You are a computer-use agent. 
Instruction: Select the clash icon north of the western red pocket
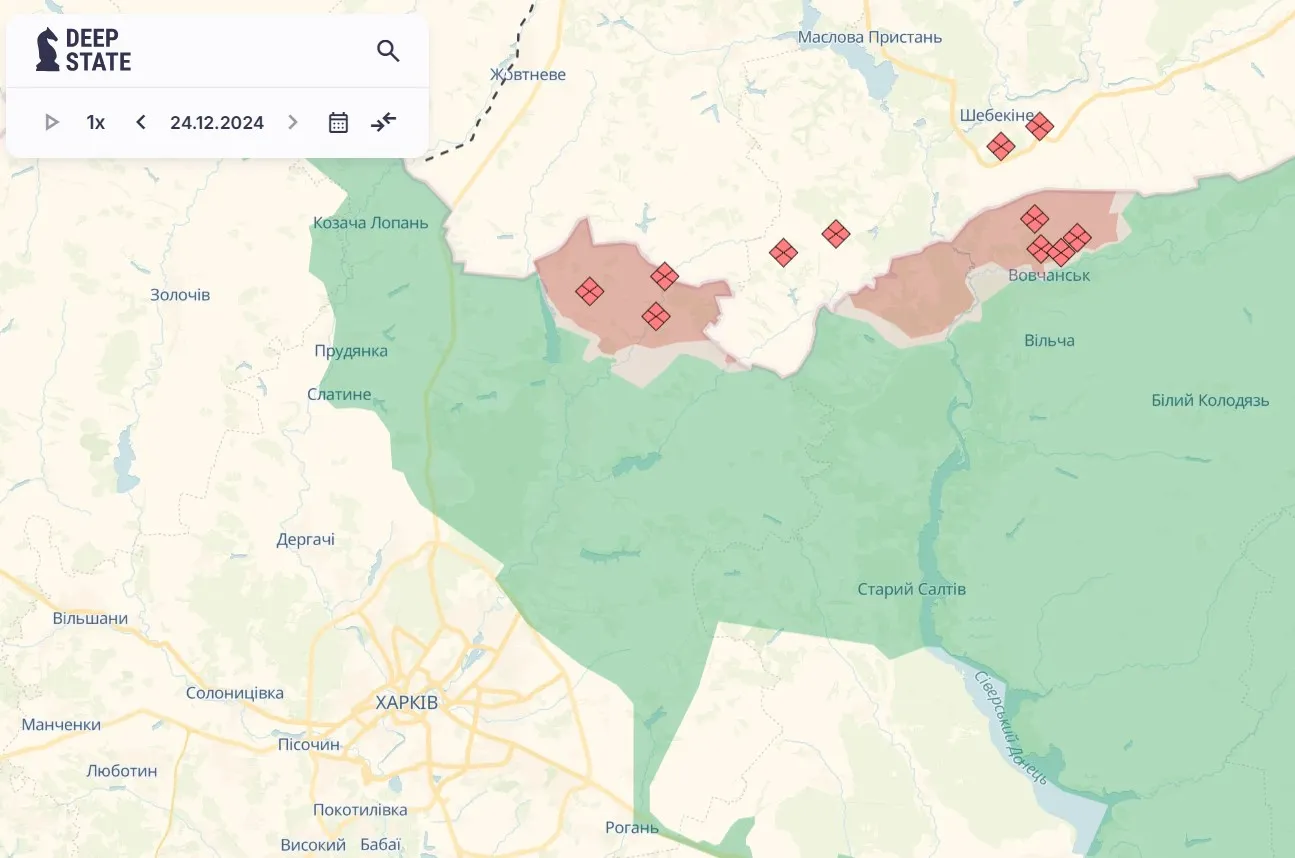(836, 234)
